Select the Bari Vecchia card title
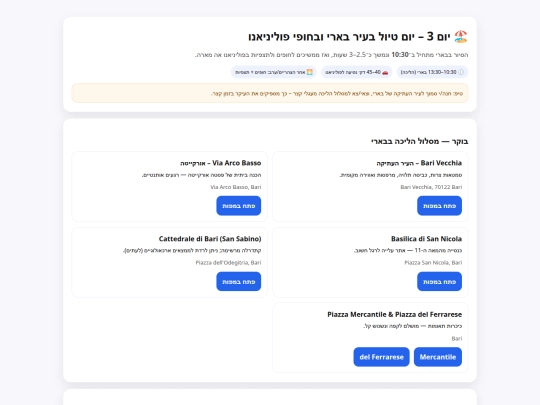540x405 pixels. (x=419, y=163)
